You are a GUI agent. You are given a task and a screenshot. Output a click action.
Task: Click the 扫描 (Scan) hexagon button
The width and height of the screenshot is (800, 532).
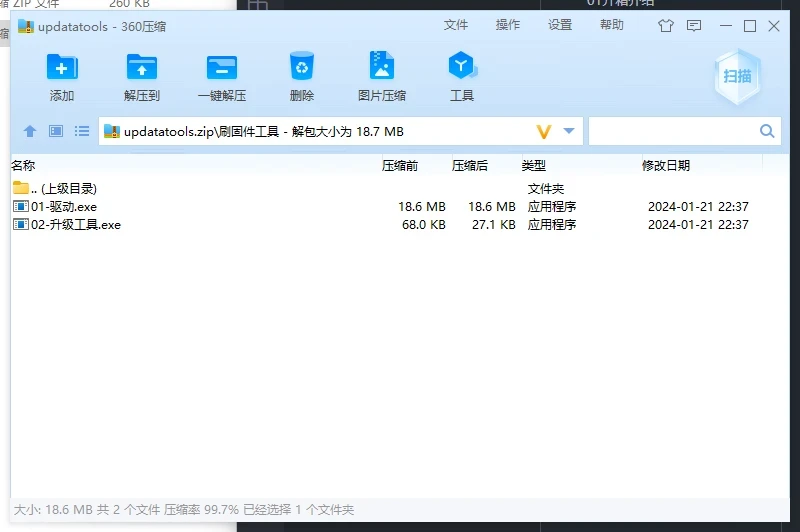[x=737, y=77]
